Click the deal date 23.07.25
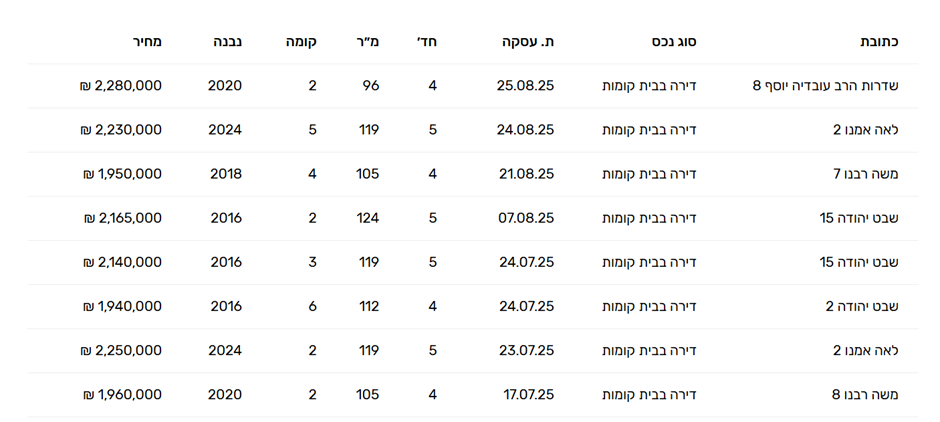 tap(526, 350)
